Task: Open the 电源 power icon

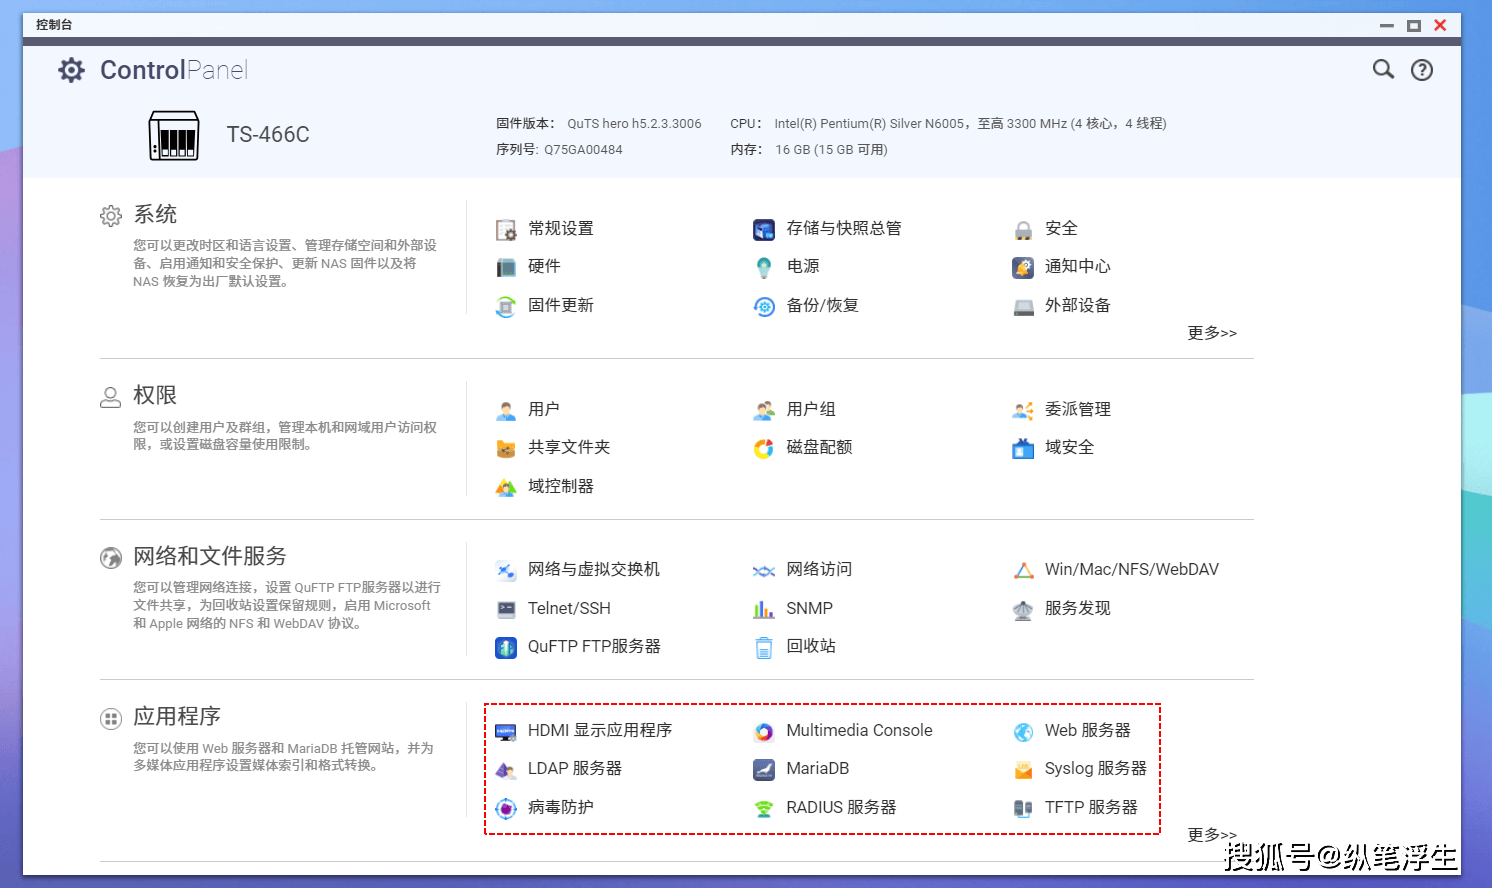Action: pos(764,267)
